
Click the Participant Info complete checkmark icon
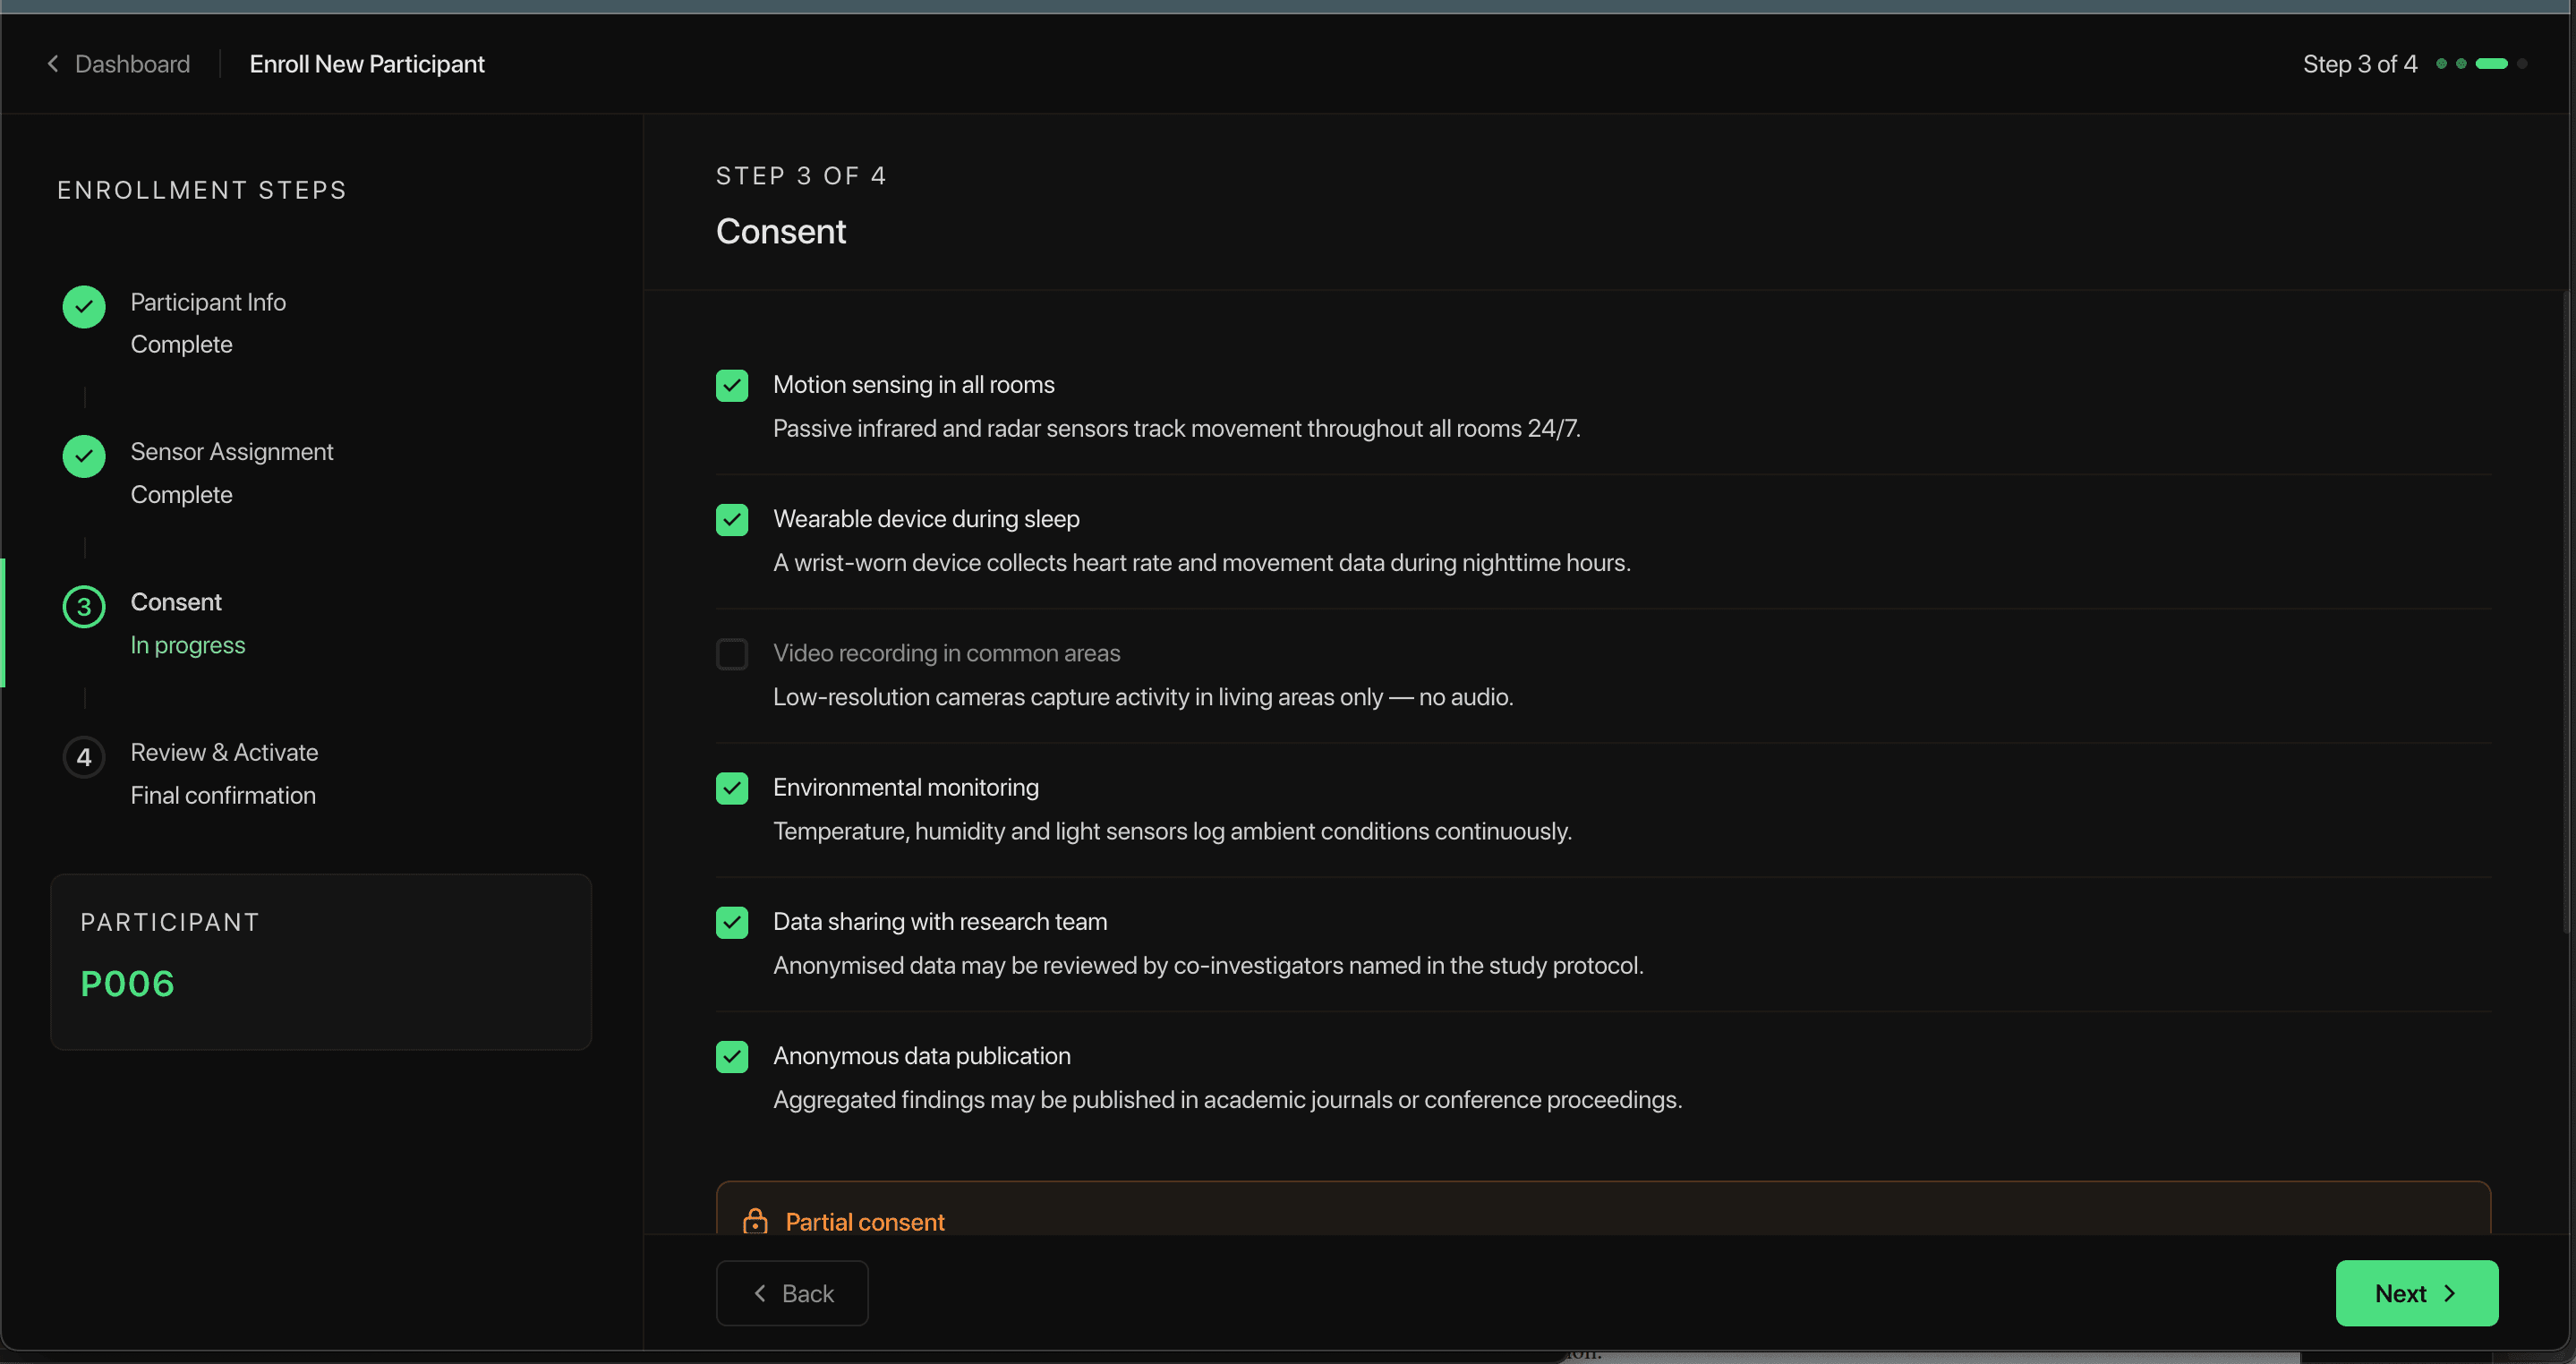click(84, 307)
